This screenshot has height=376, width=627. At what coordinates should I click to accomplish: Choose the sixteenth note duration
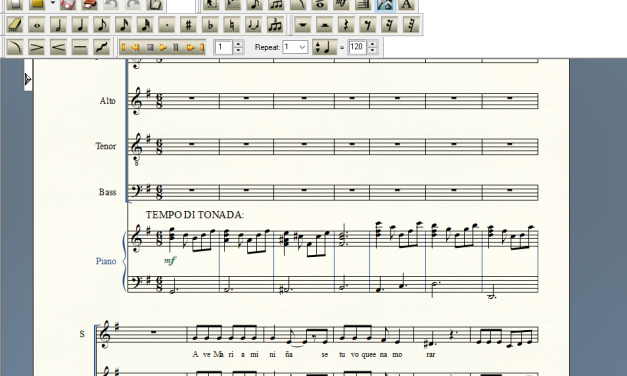click(x=124, y=25)
